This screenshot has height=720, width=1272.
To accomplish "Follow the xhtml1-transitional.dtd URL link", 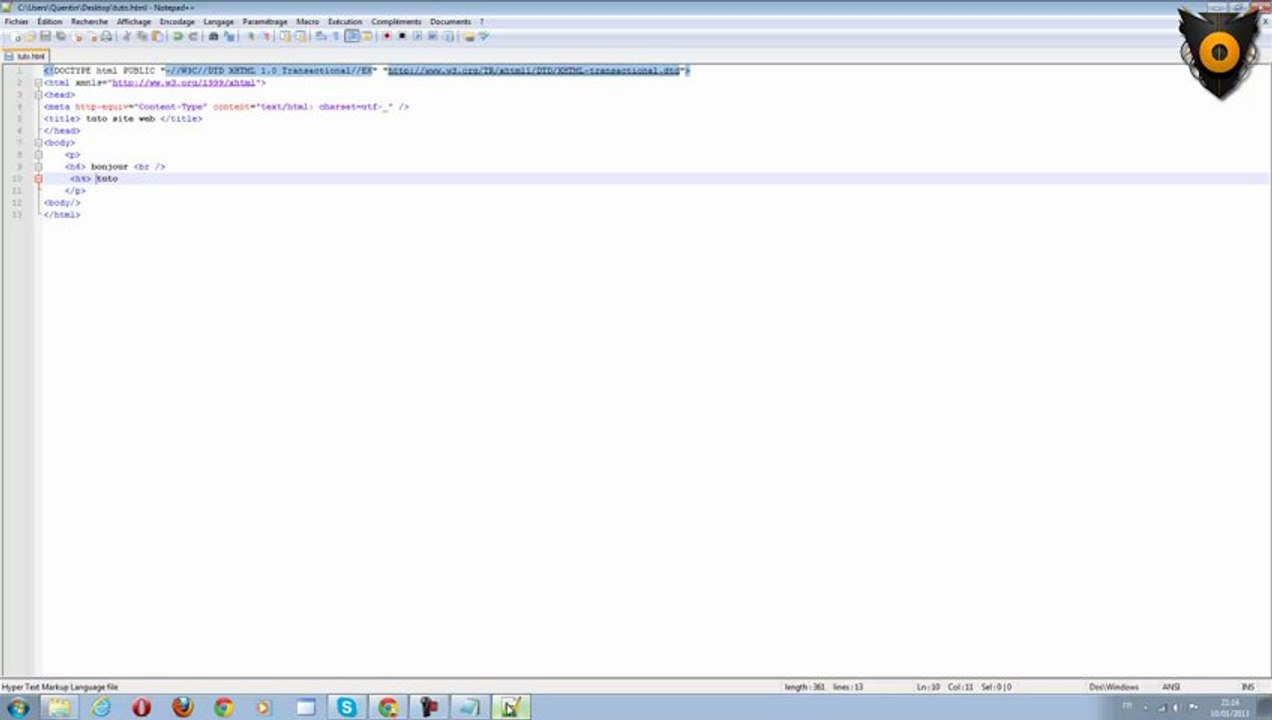I will click(534, 71).
